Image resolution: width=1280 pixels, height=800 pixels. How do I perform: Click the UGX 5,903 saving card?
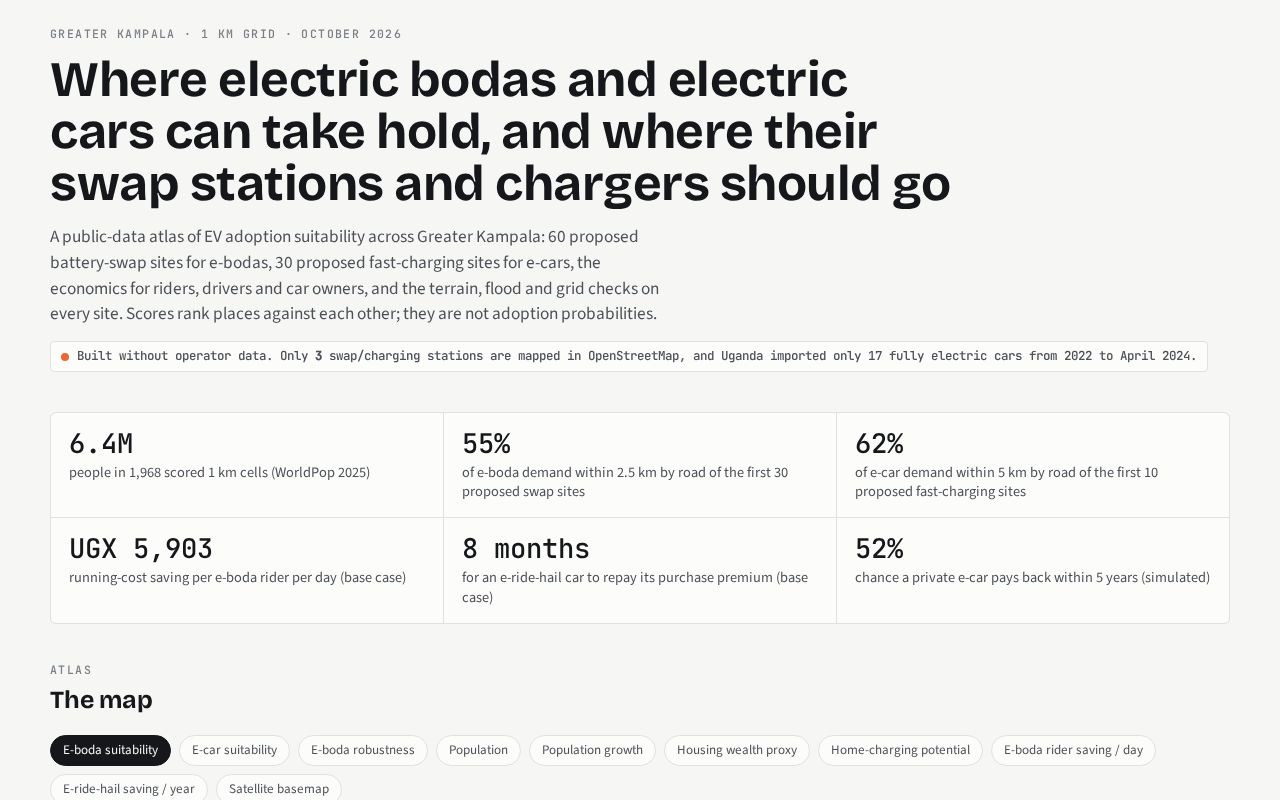tap(247, 570)
